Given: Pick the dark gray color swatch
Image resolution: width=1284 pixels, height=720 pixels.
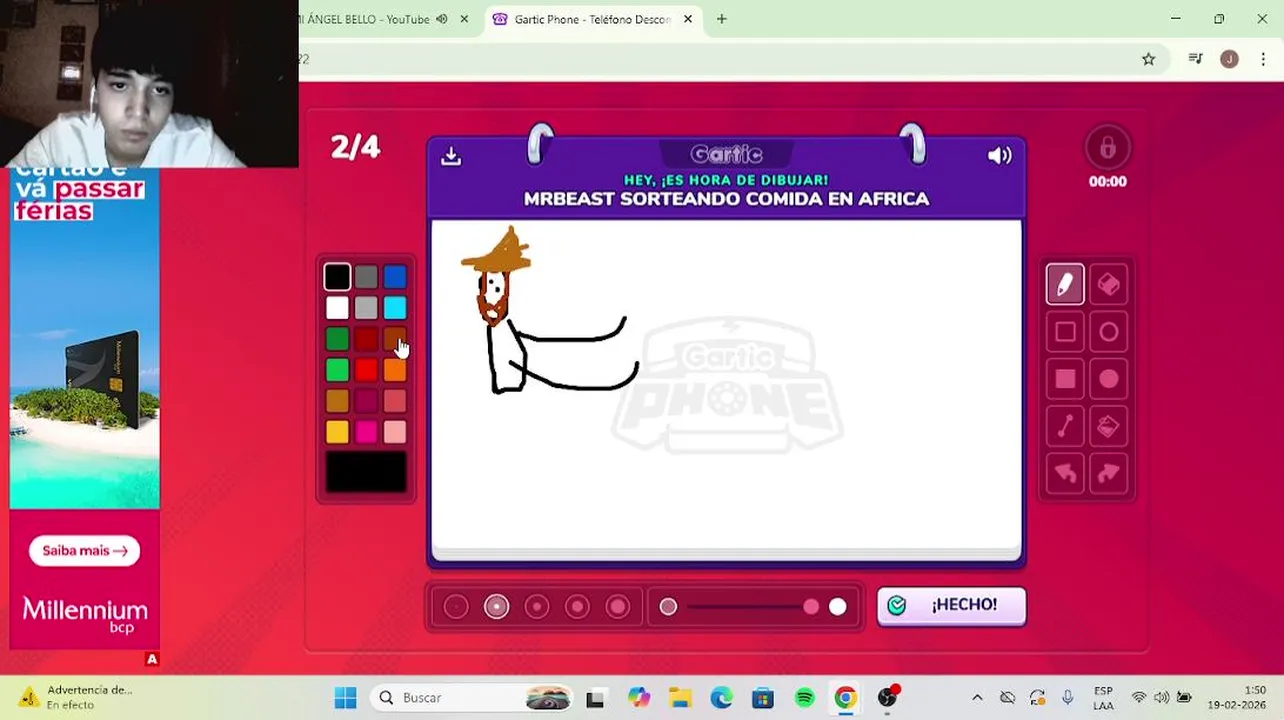Looking at the screenshot, I should (x=366, y=277).
